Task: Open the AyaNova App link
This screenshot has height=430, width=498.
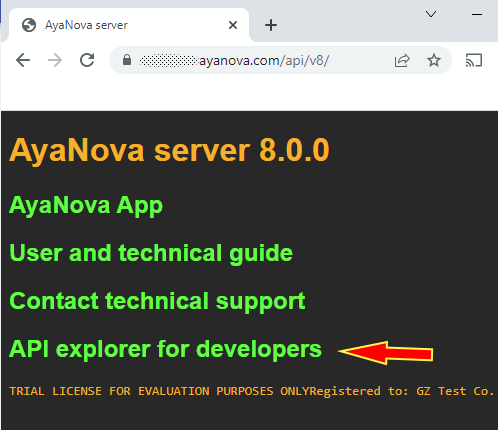Action: [86, 205]
